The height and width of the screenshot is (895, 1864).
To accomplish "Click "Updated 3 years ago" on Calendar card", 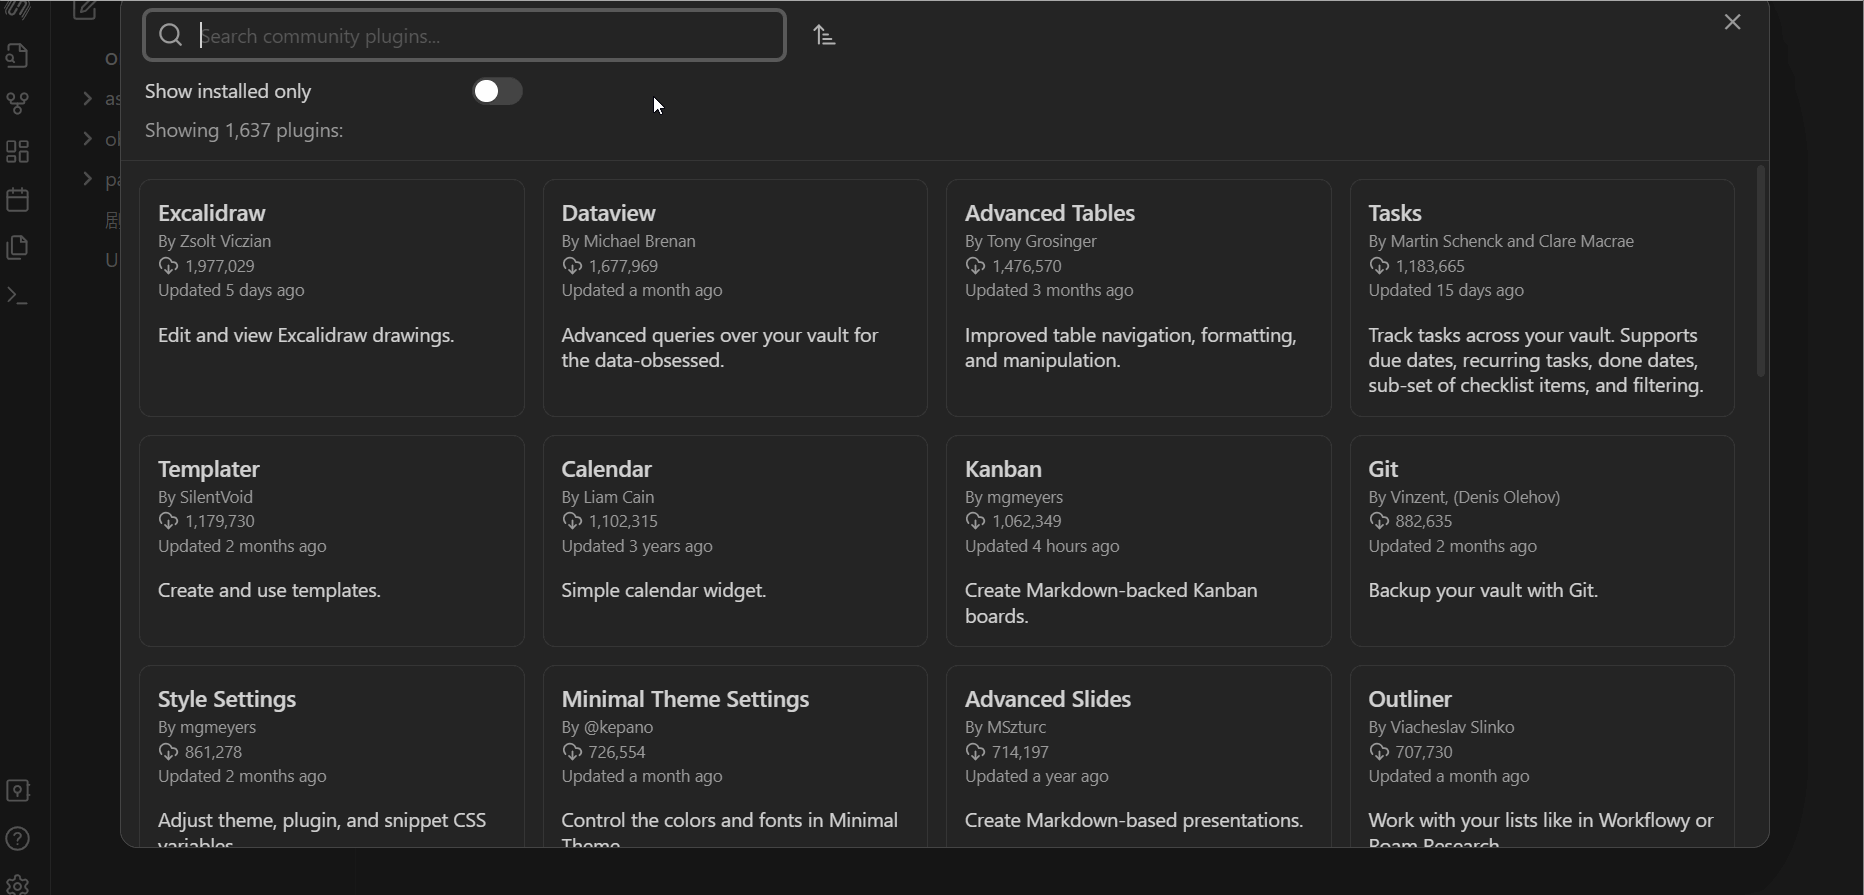I will 637,546.
